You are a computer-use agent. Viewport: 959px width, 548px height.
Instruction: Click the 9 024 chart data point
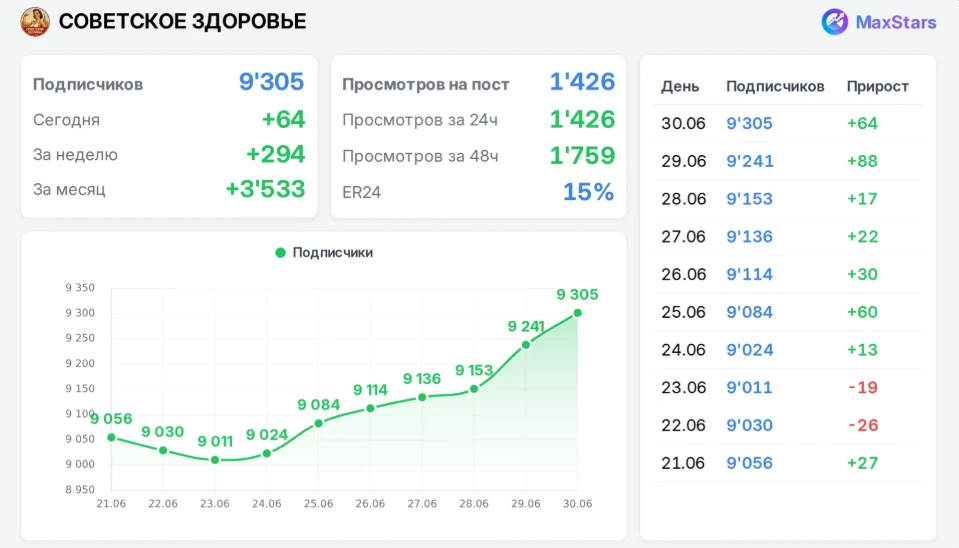[x=267, y=453]
